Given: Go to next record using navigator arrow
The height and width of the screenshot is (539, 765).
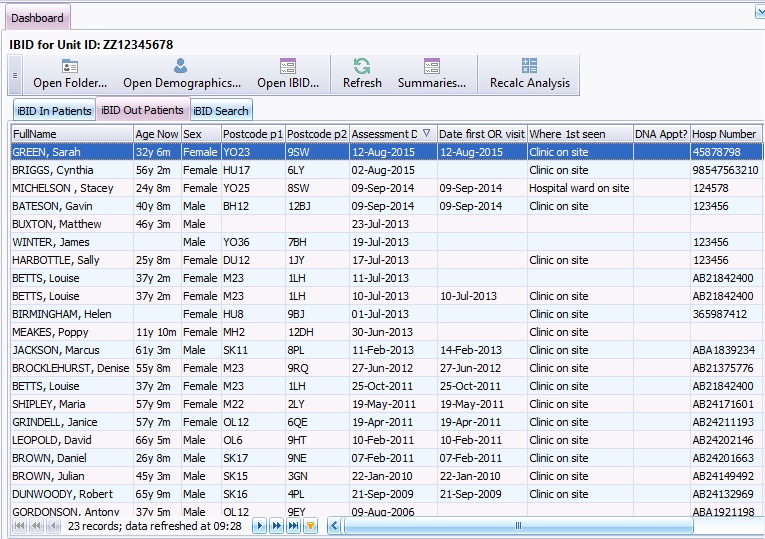Looking at the screenshot, I should tap(259, 525).
